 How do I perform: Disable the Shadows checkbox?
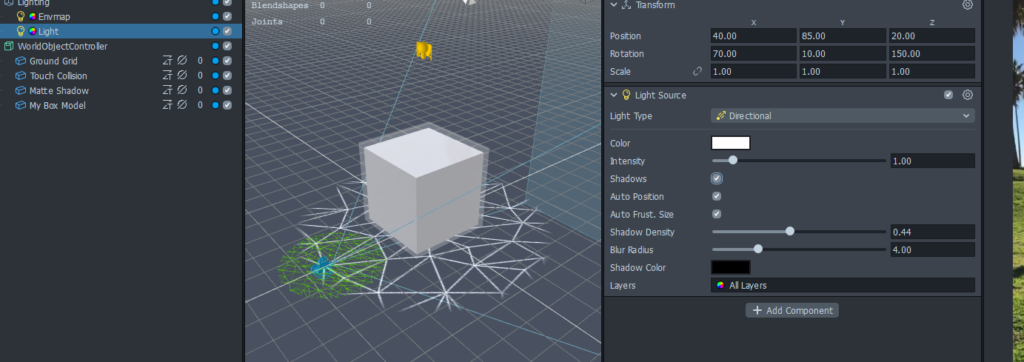716,178
